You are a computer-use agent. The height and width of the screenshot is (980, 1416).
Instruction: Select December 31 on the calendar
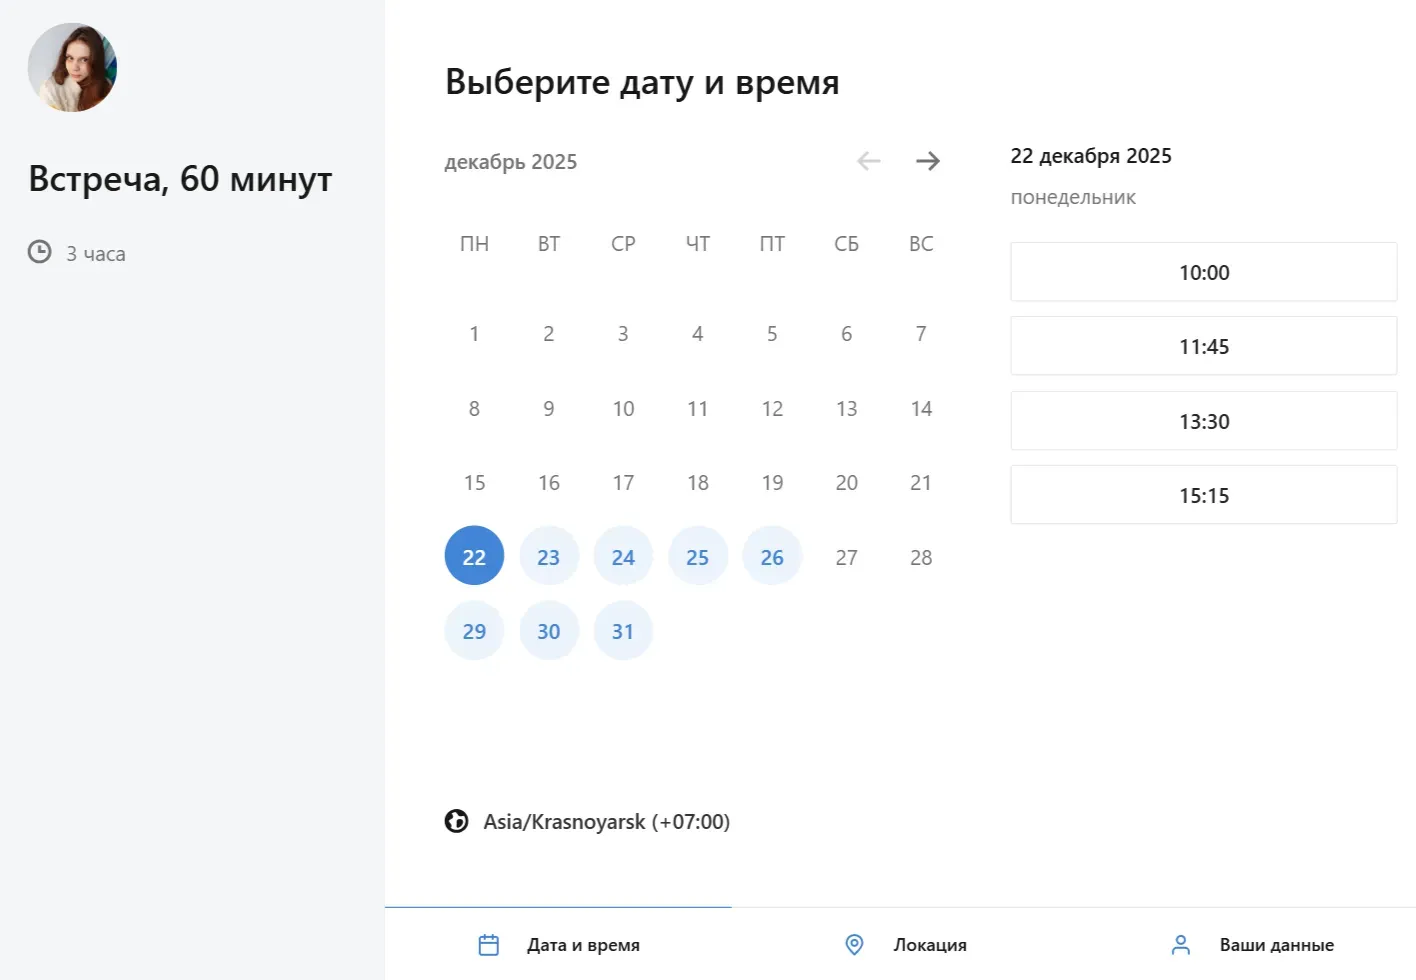tap(623, 630)
